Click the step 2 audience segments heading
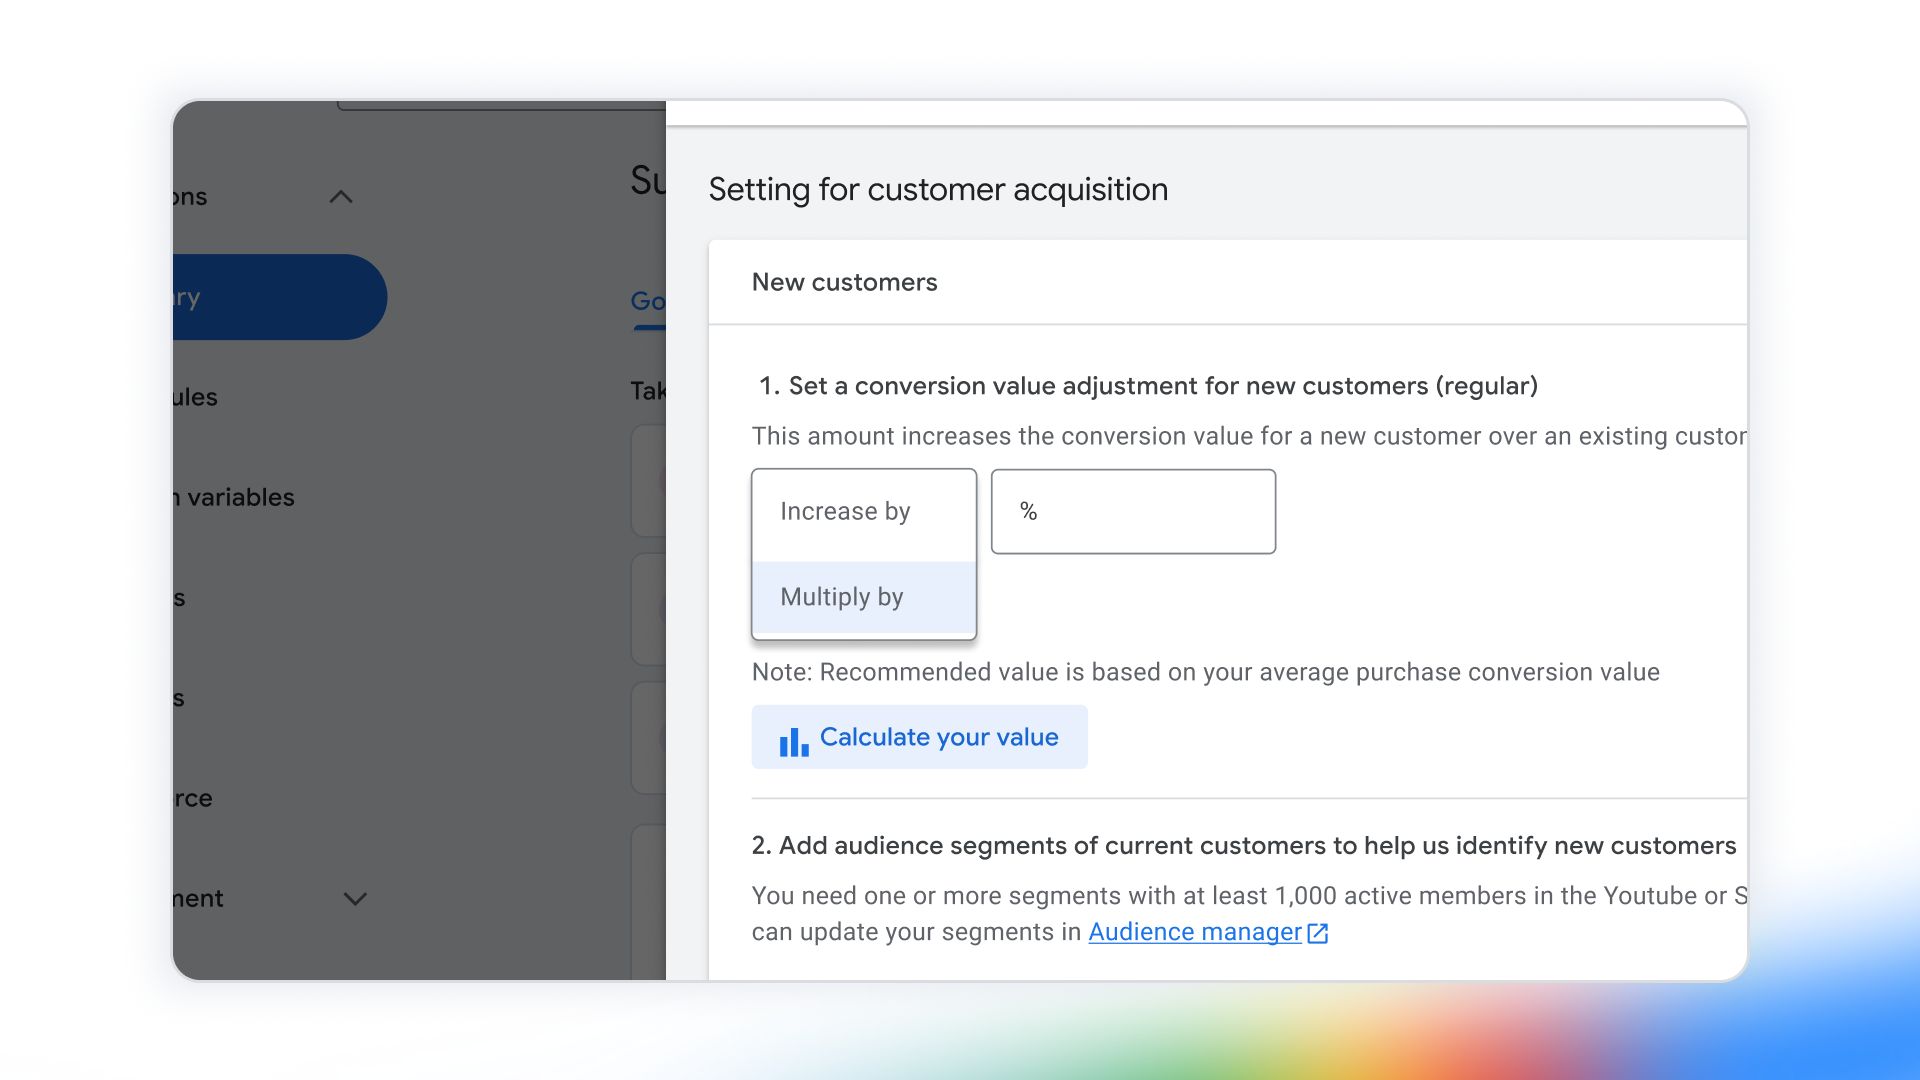The image size is (1920, 1080). [x=1244, y=846]
